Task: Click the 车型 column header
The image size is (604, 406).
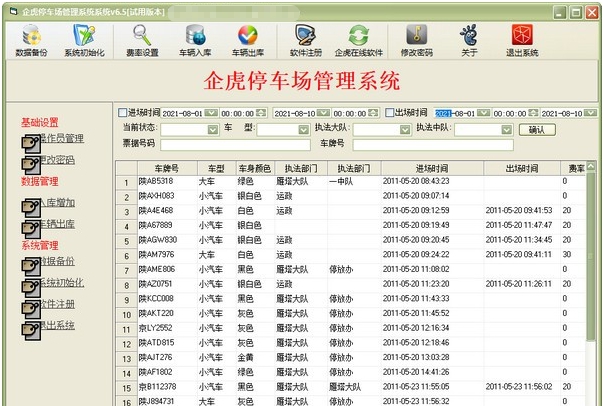Action: click(x=216, y=168)
